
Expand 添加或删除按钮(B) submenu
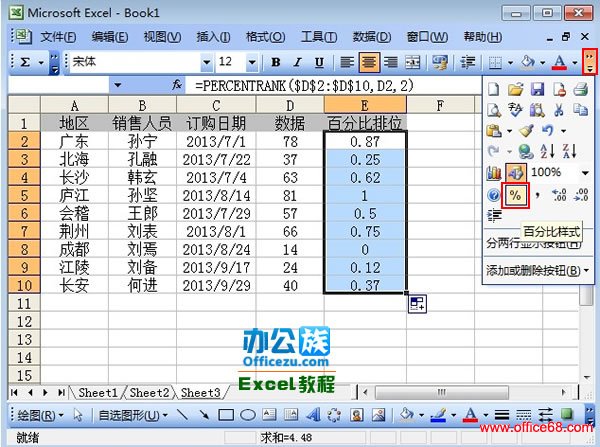coord(538,271)
